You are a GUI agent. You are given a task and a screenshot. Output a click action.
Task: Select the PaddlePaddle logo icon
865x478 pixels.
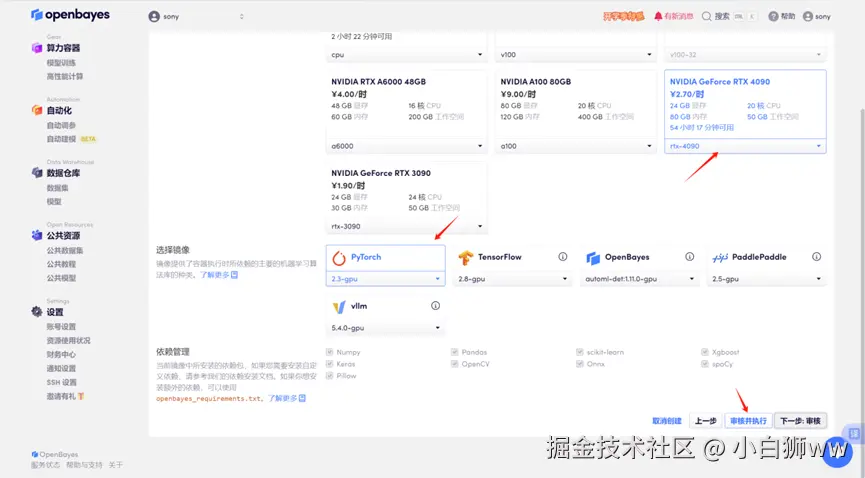[720, 258]
